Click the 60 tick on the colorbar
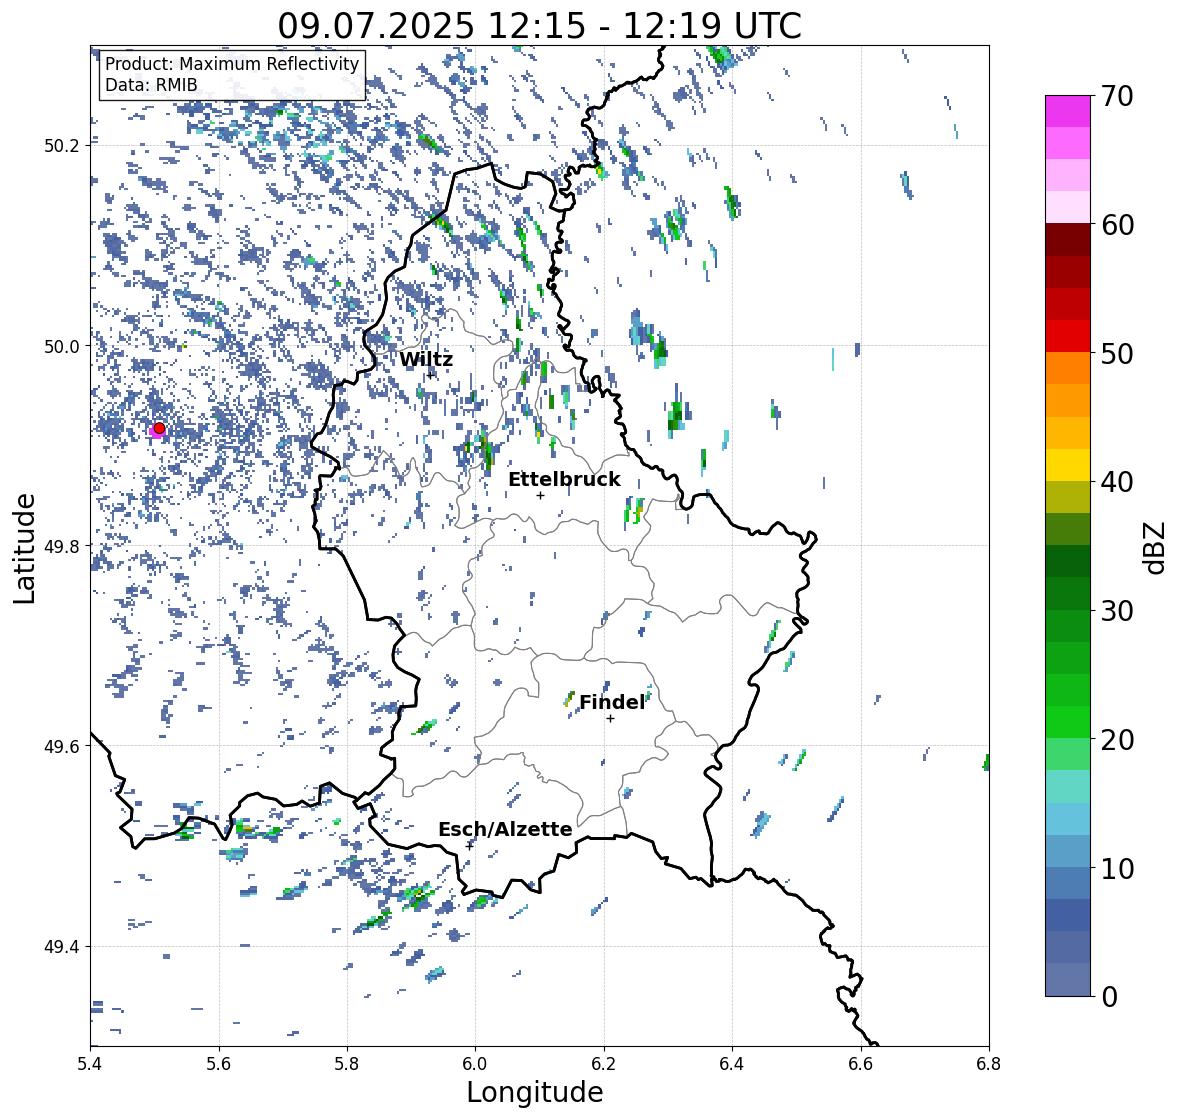The width and height of the screenshot is (1179, 1117). tap(1117, 225)
